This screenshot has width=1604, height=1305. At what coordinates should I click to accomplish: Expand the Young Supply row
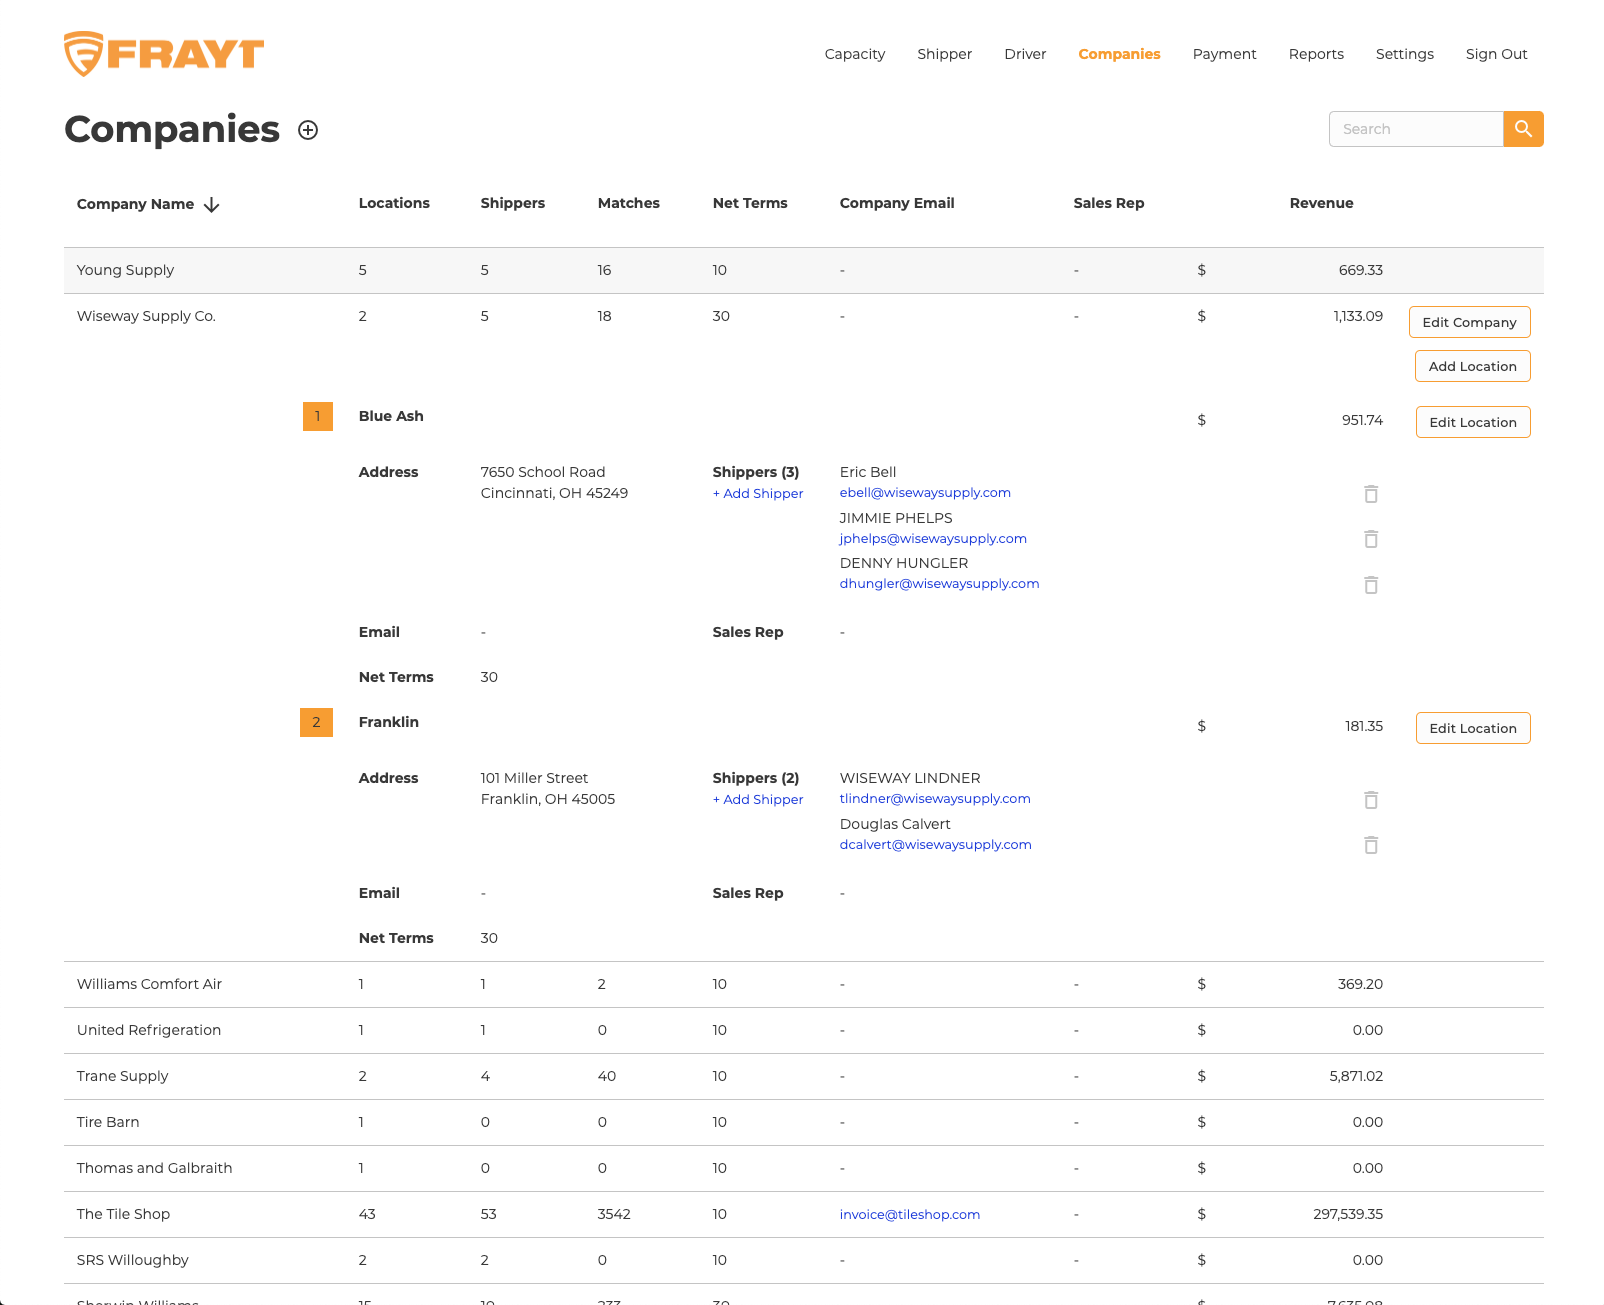(x=803, y=270)
